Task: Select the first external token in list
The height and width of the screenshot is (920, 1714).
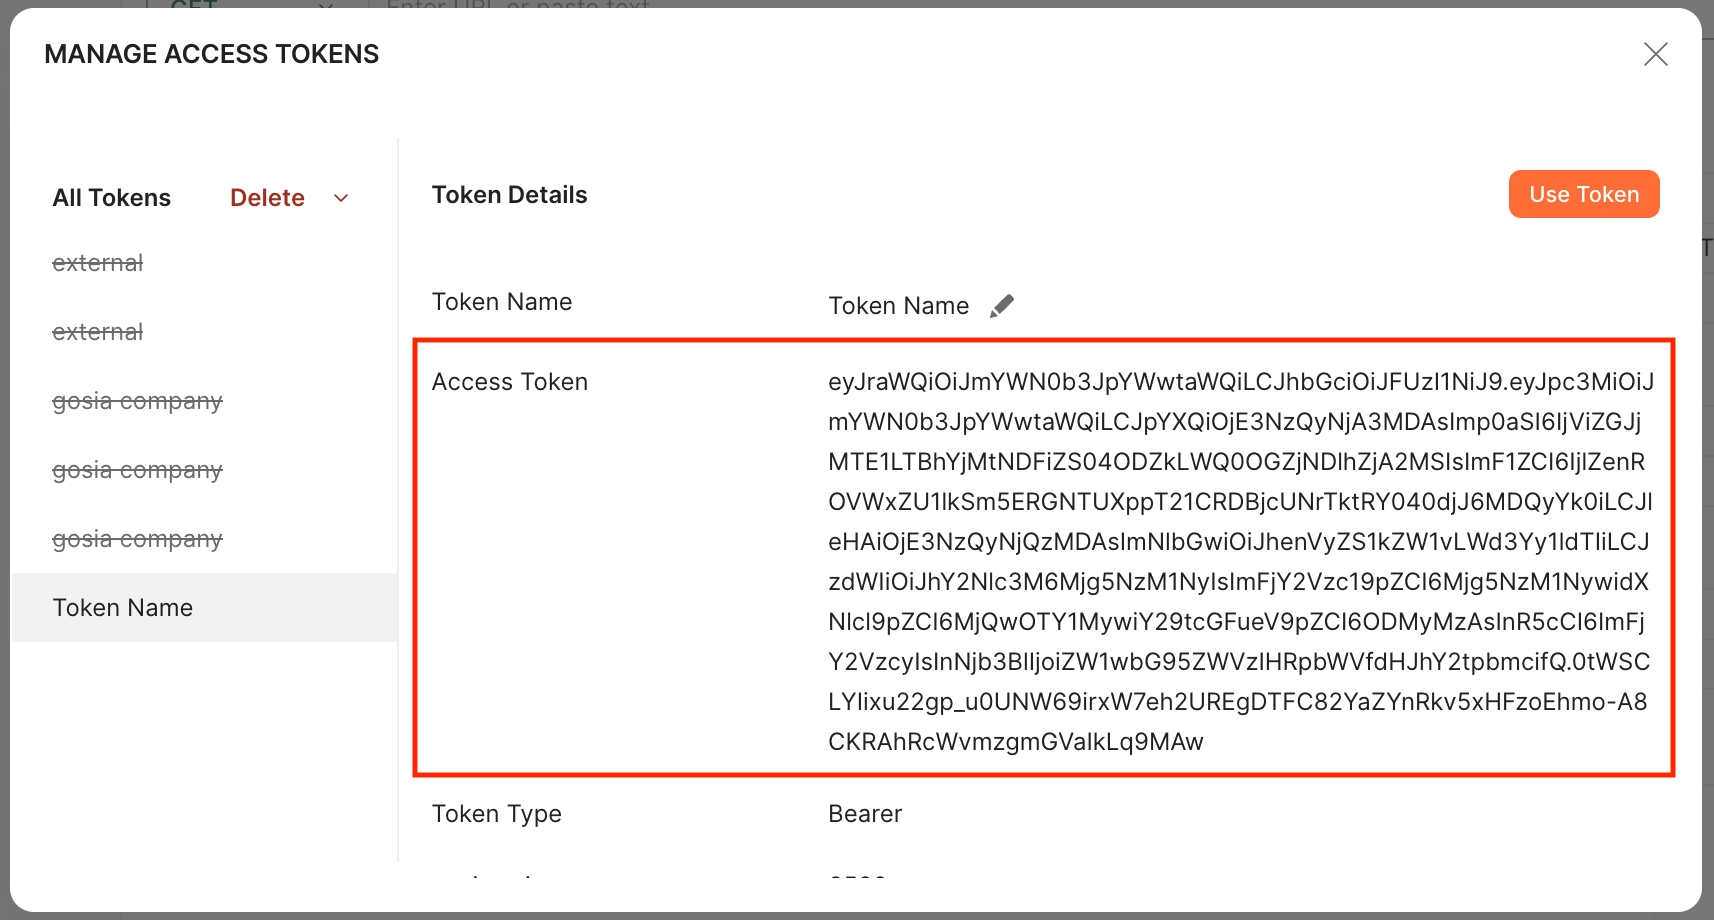Action: 98,263
